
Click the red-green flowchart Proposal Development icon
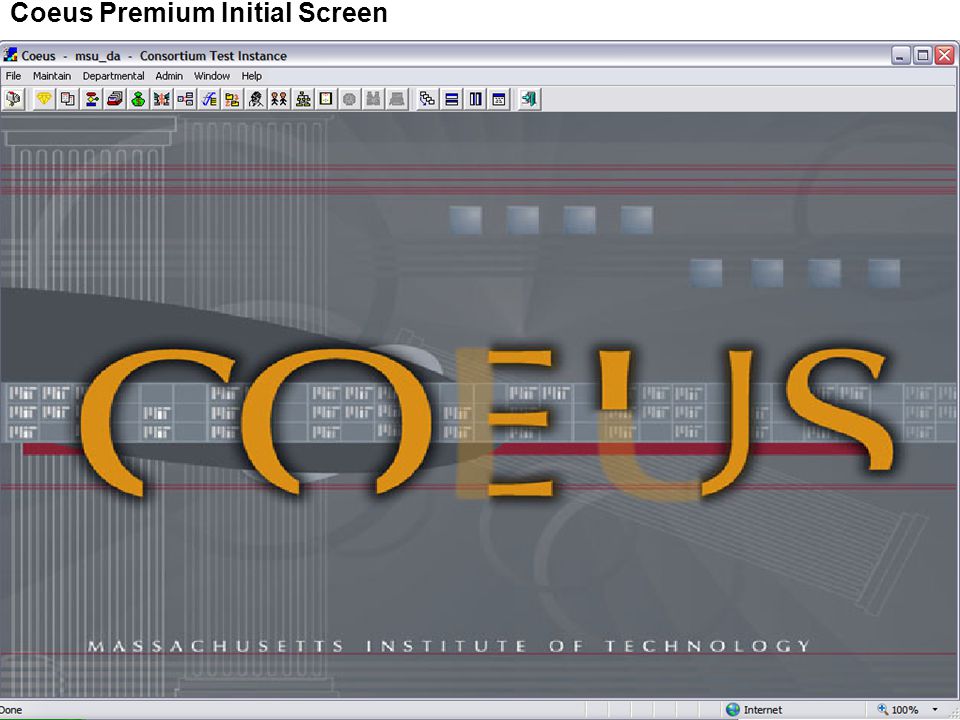pyautogui.click(x=91, y=99)
